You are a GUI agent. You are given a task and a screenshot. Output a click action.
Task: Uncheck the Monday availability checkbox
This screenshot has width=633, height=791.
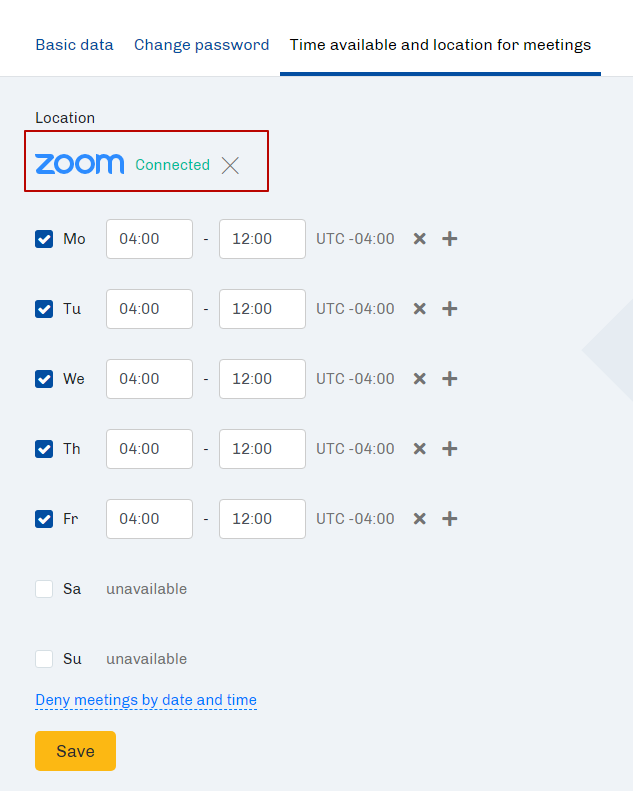coord(44,239)
